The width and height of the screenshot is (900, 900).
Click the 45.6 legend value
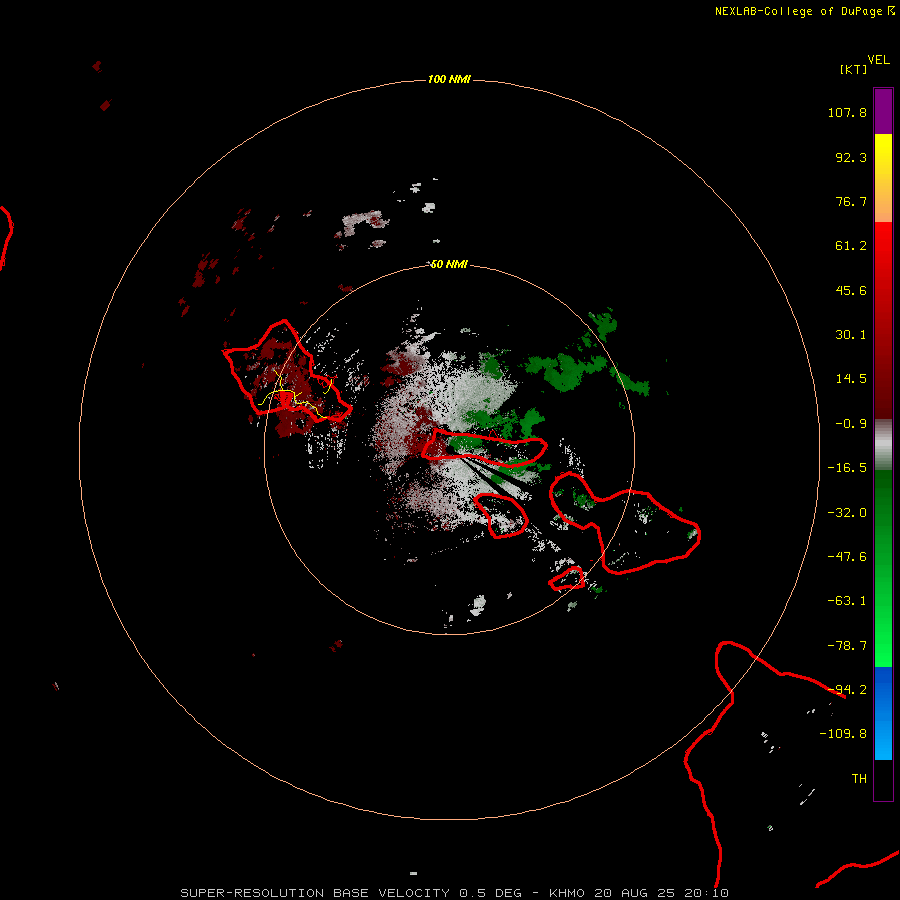coord(851,290)
